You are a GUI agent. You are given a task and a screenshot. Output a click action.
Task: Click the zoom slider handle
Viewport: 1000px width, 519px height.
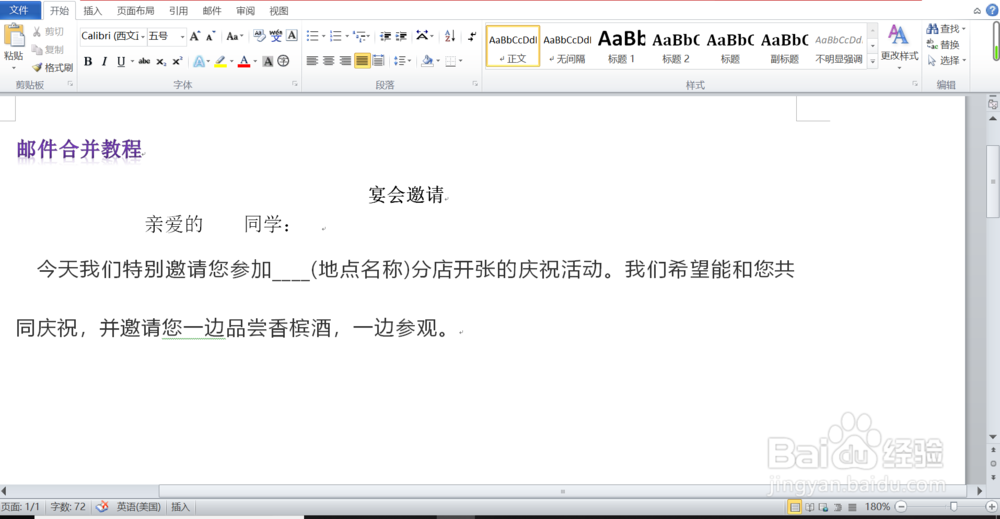953,507
